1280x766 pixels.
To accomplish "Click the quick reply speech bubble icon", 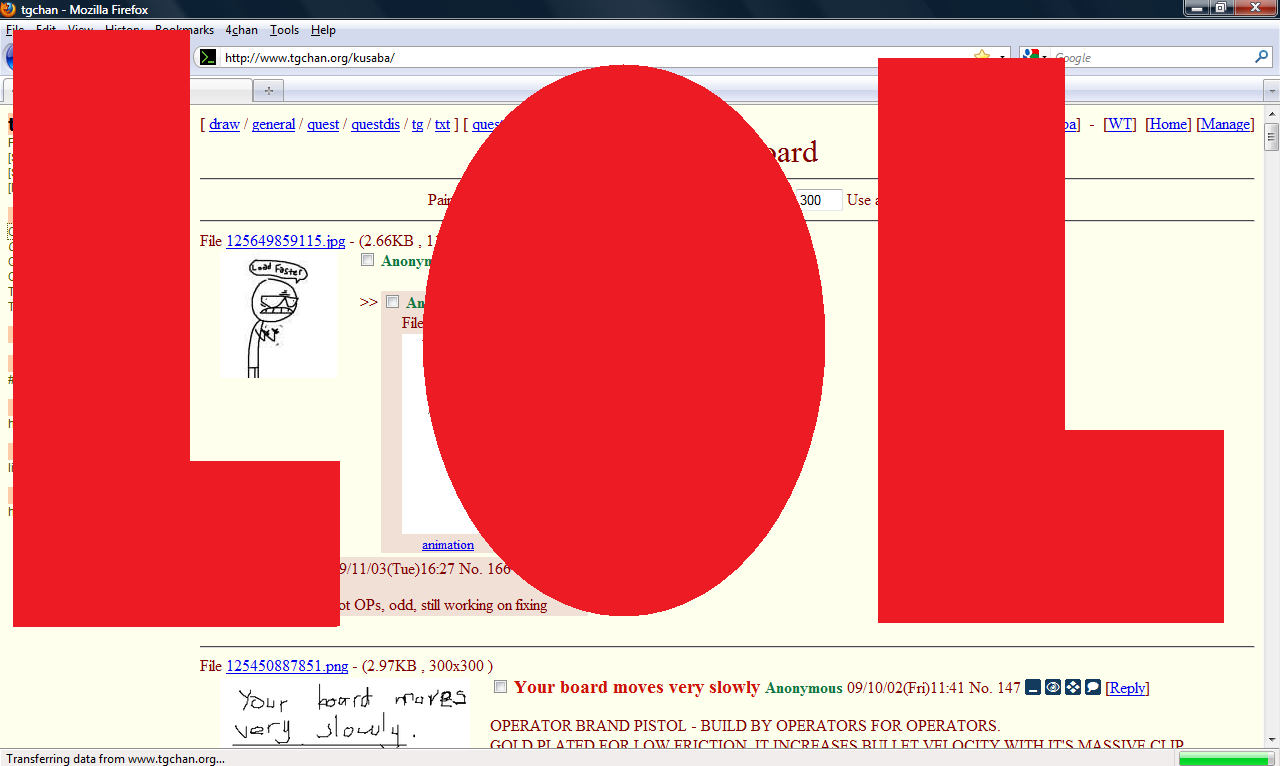I will 1093,687.
